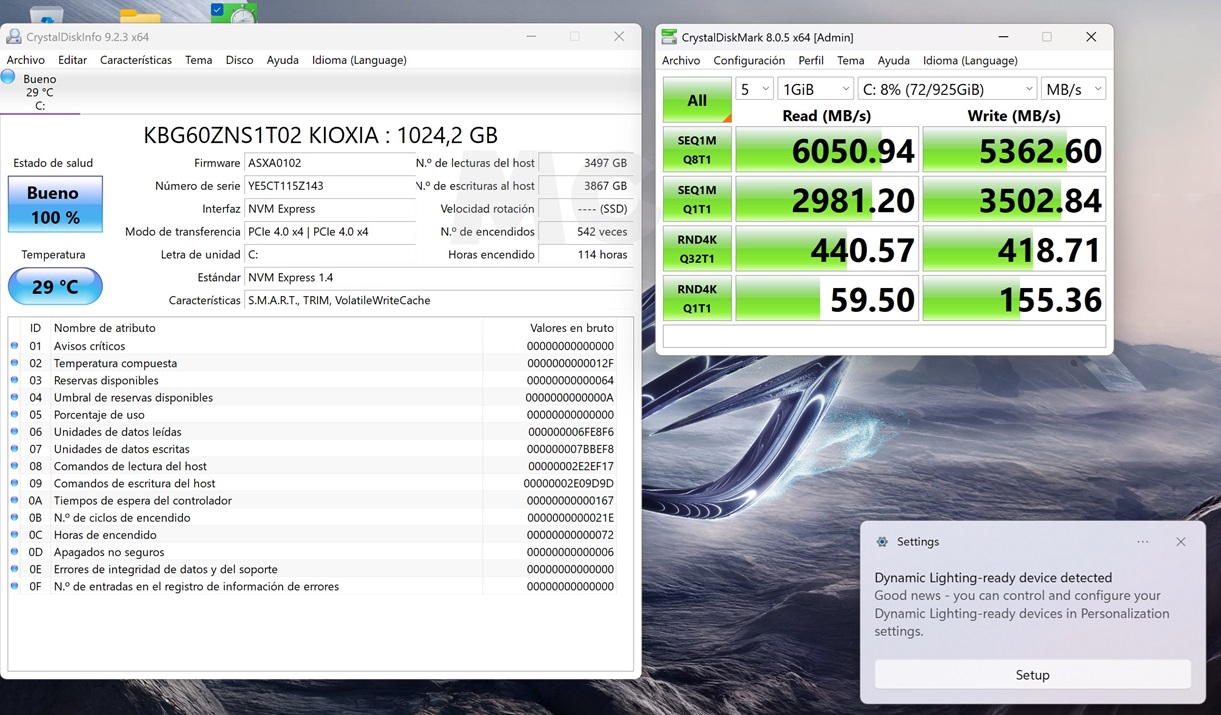Viewport: 1221px width, 715px height.
Task: Dismiss the Dynamic Lighting notification with X
Action: click(1180, 542)
